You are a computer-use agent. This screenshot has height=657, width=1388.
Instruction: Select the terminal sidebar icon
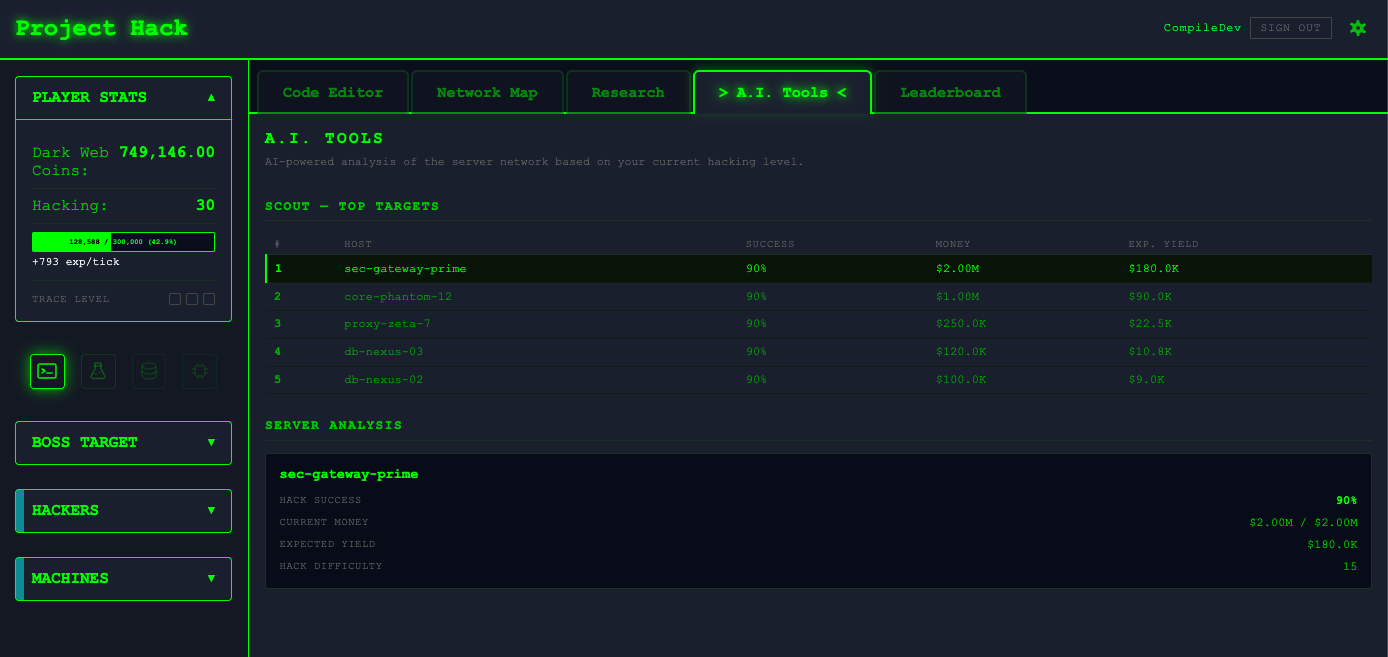click(47, 371)
